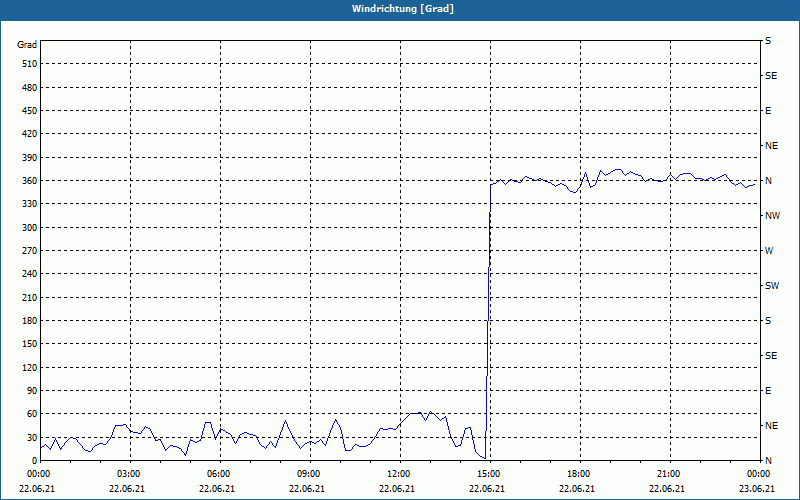Click the 30 y-axis tick label
Viewport: 800px width, 500px height.
pos(32,437)
